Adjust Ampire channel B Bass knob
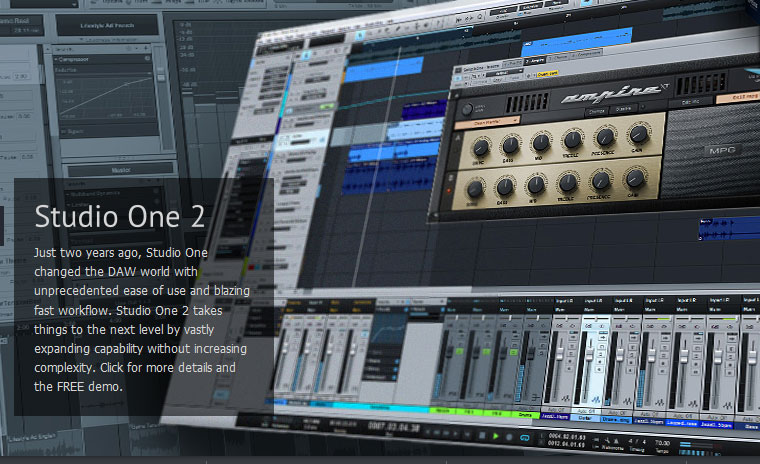 coord(505,186)
